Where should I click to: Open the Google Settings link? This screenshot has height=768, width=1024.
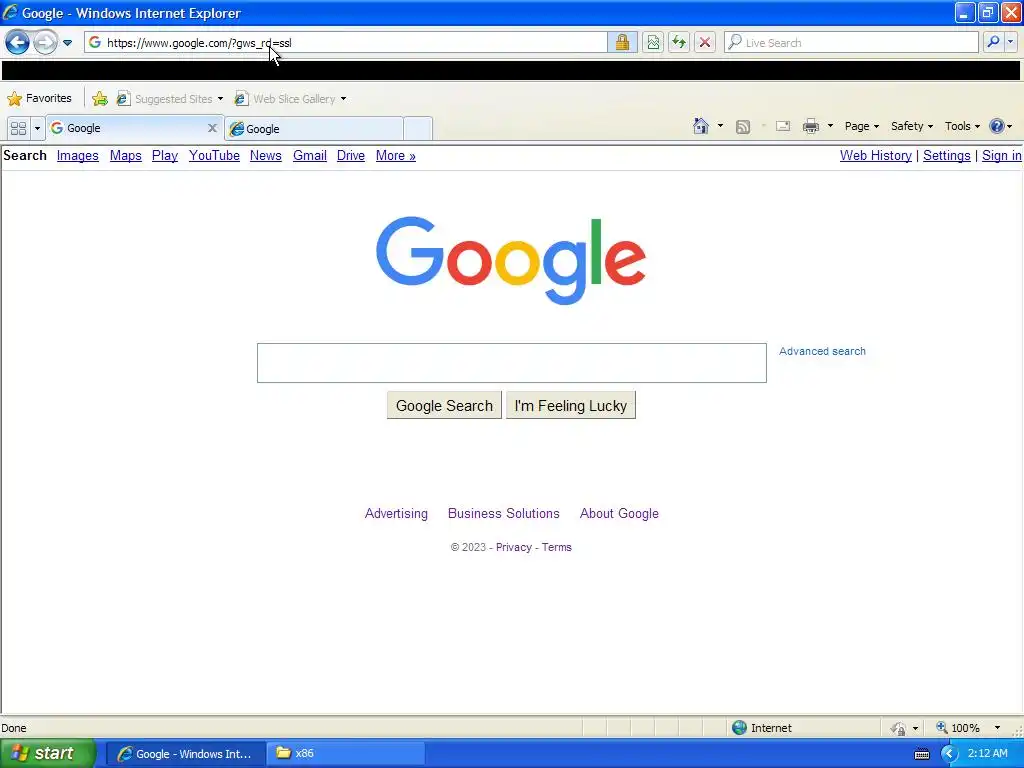point(946,155)
